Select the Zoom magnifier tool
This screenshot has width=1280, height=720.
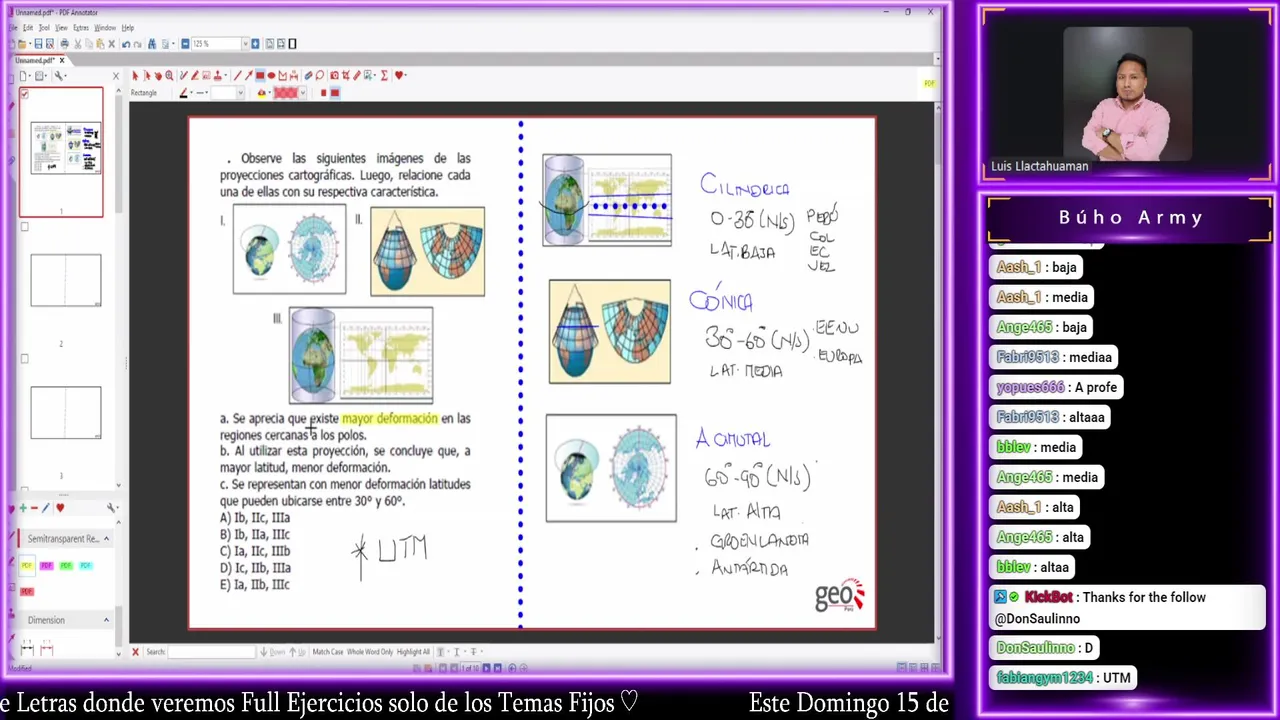169,76
